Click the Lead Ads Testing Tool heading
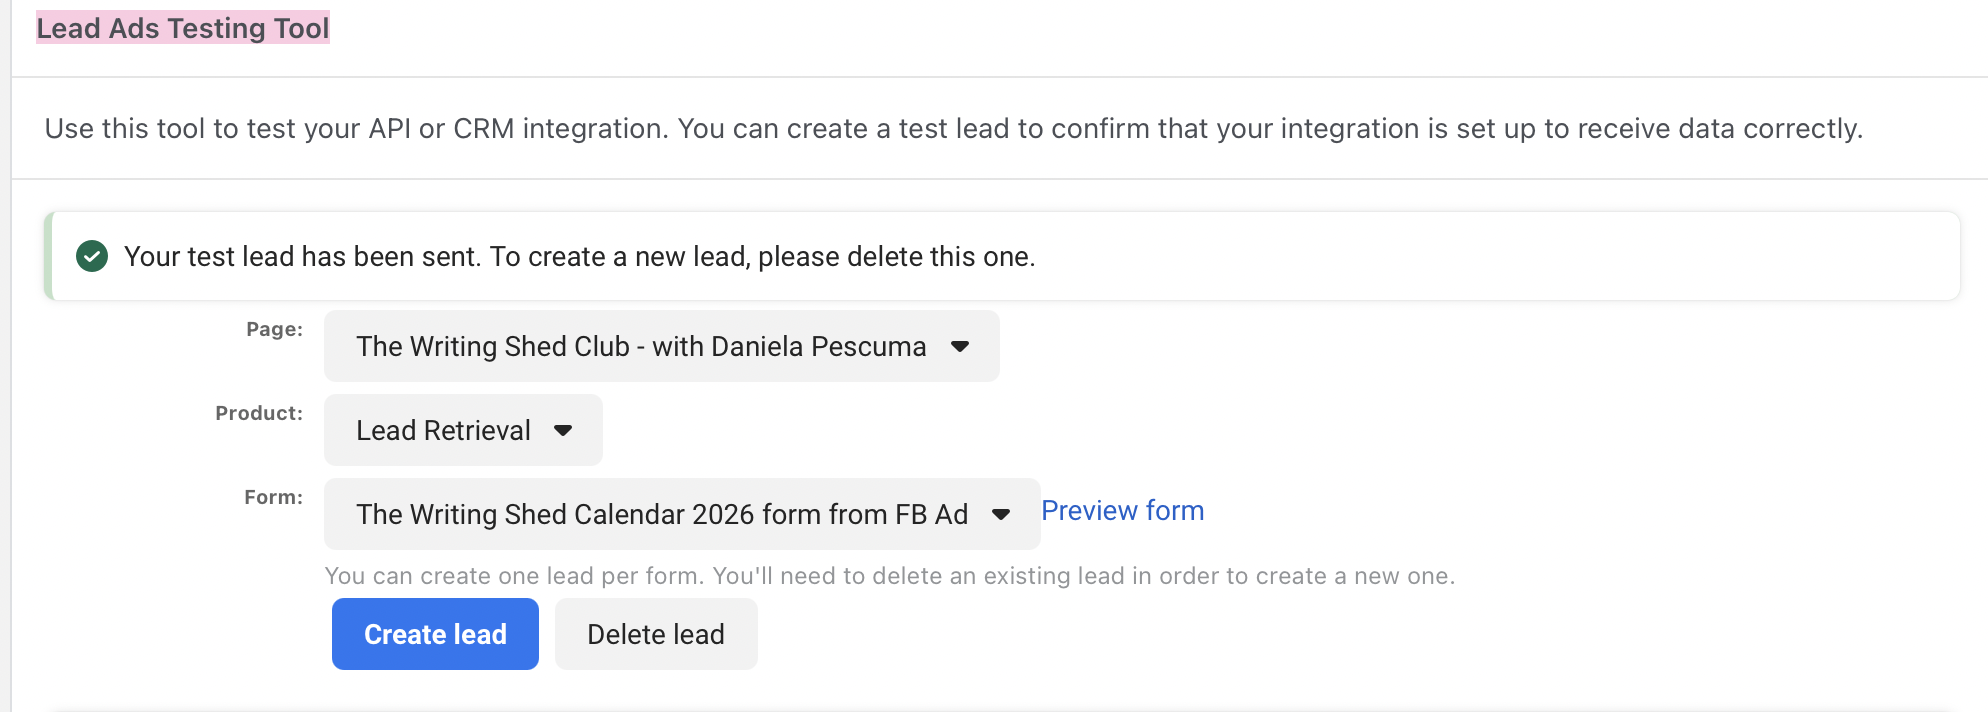 tap(183, 28)
